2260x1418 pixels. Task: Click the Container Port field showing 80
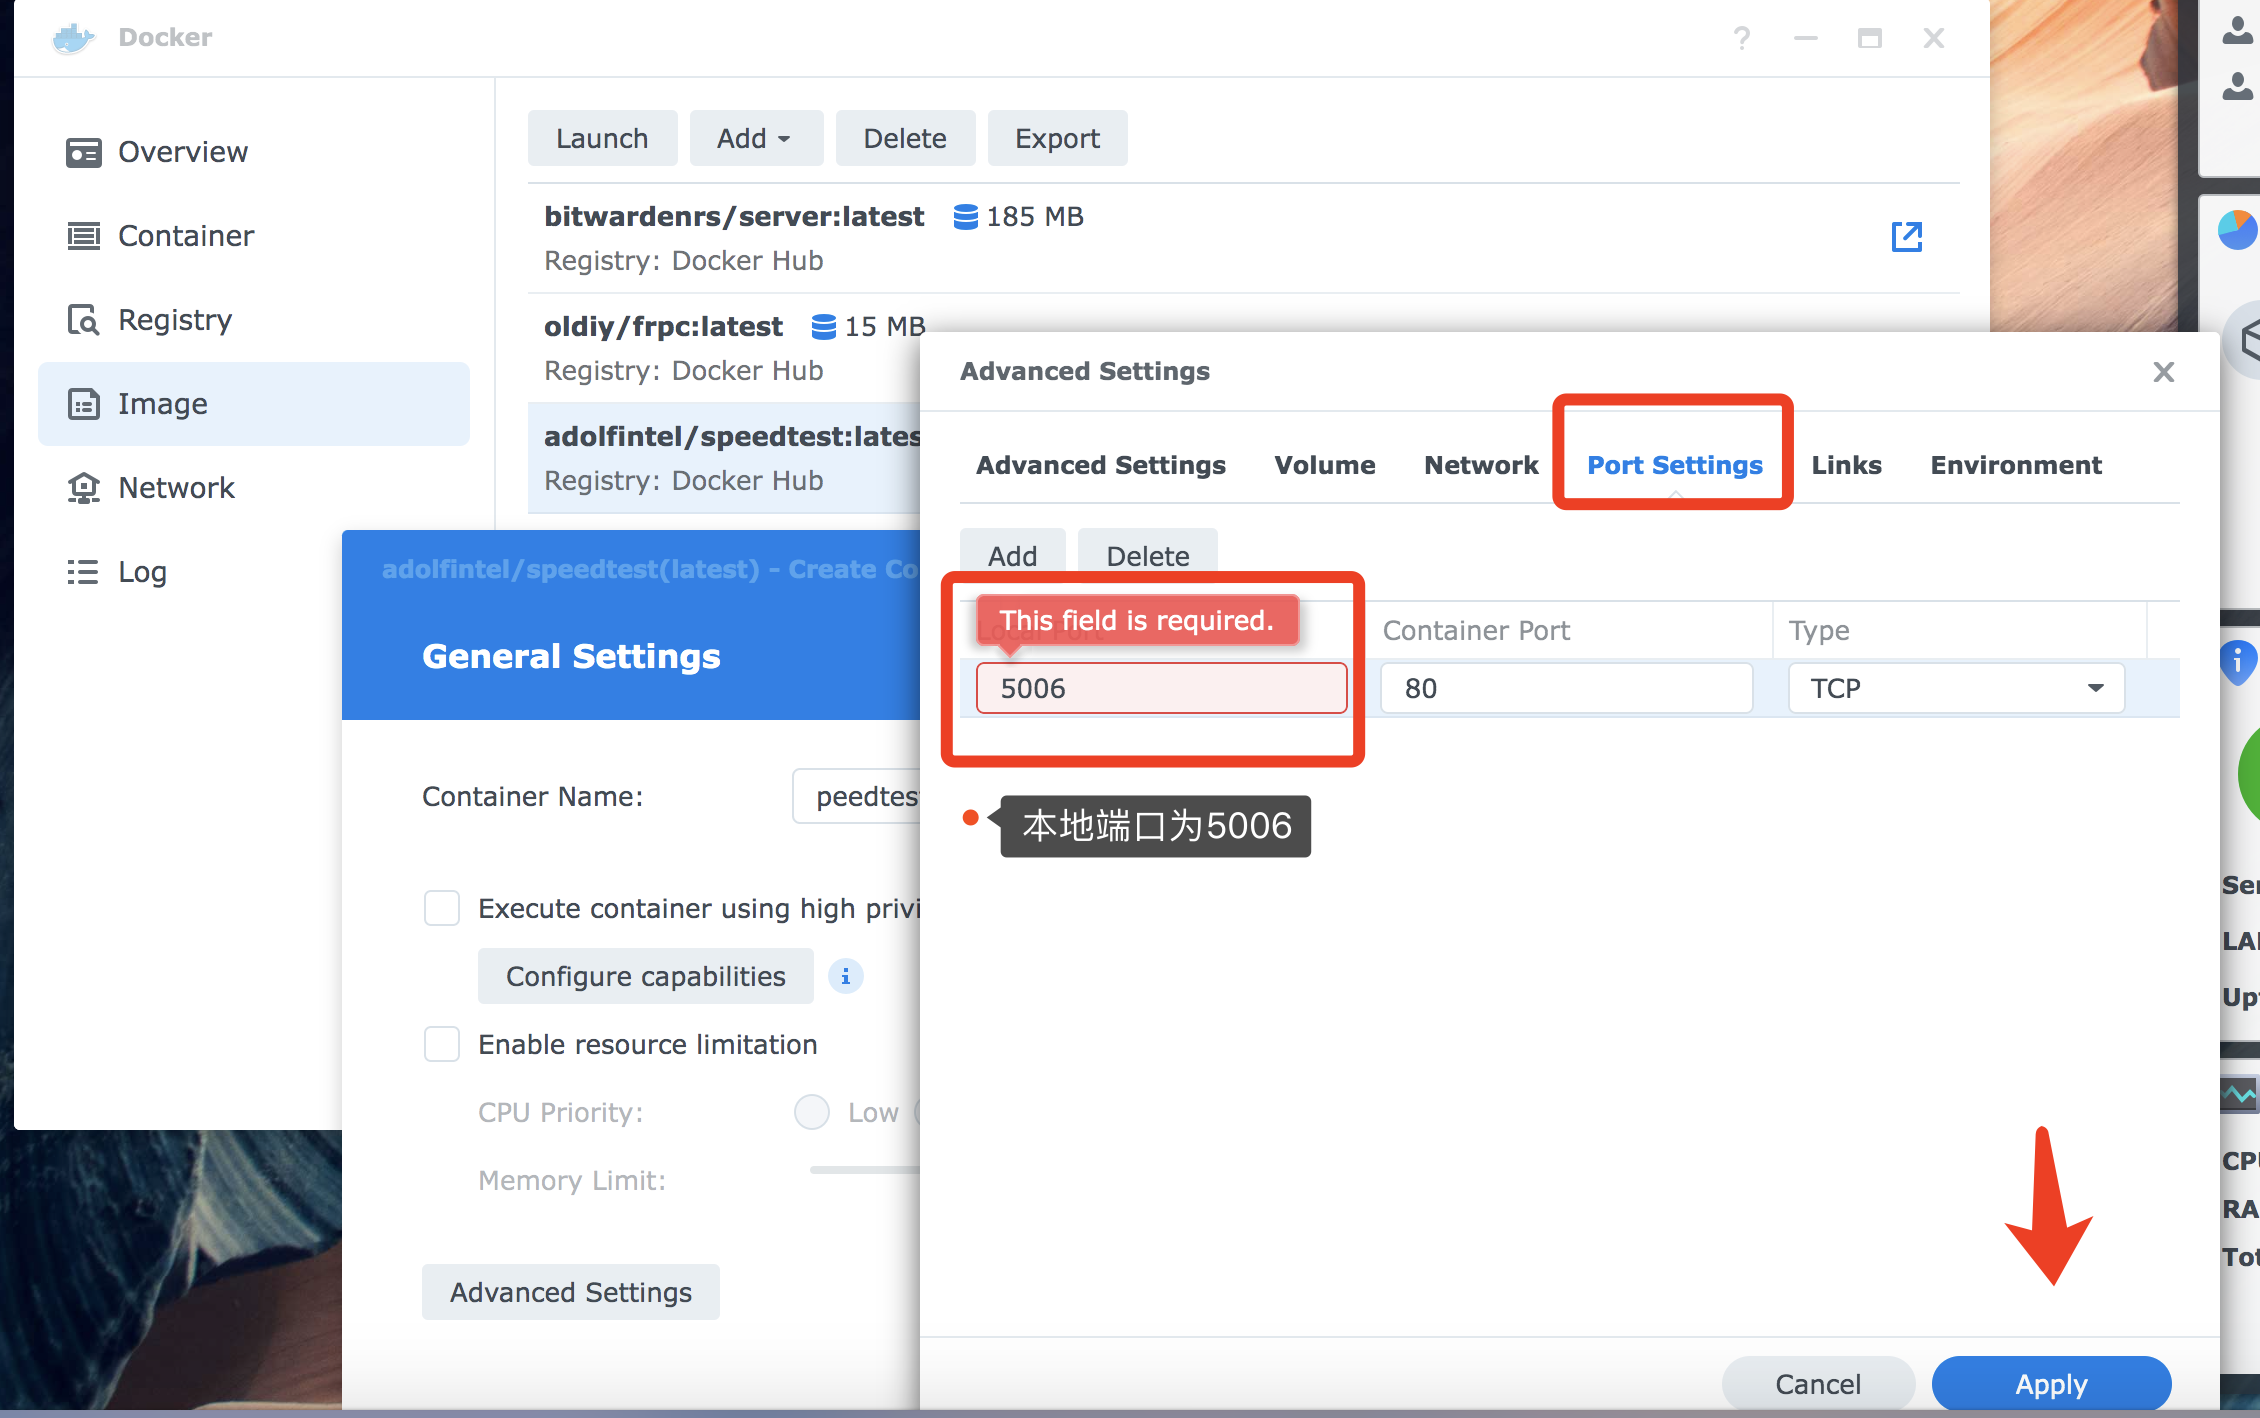1565,688
